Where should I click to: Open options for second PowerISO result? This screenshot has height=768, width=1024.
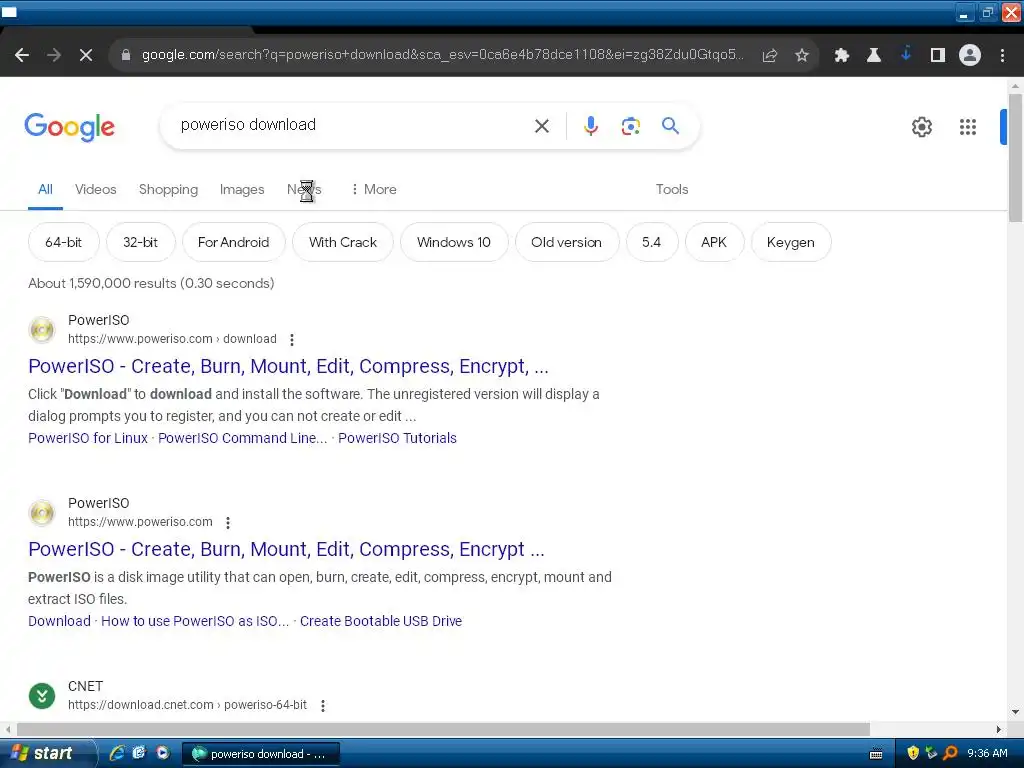tap(228, 522)
